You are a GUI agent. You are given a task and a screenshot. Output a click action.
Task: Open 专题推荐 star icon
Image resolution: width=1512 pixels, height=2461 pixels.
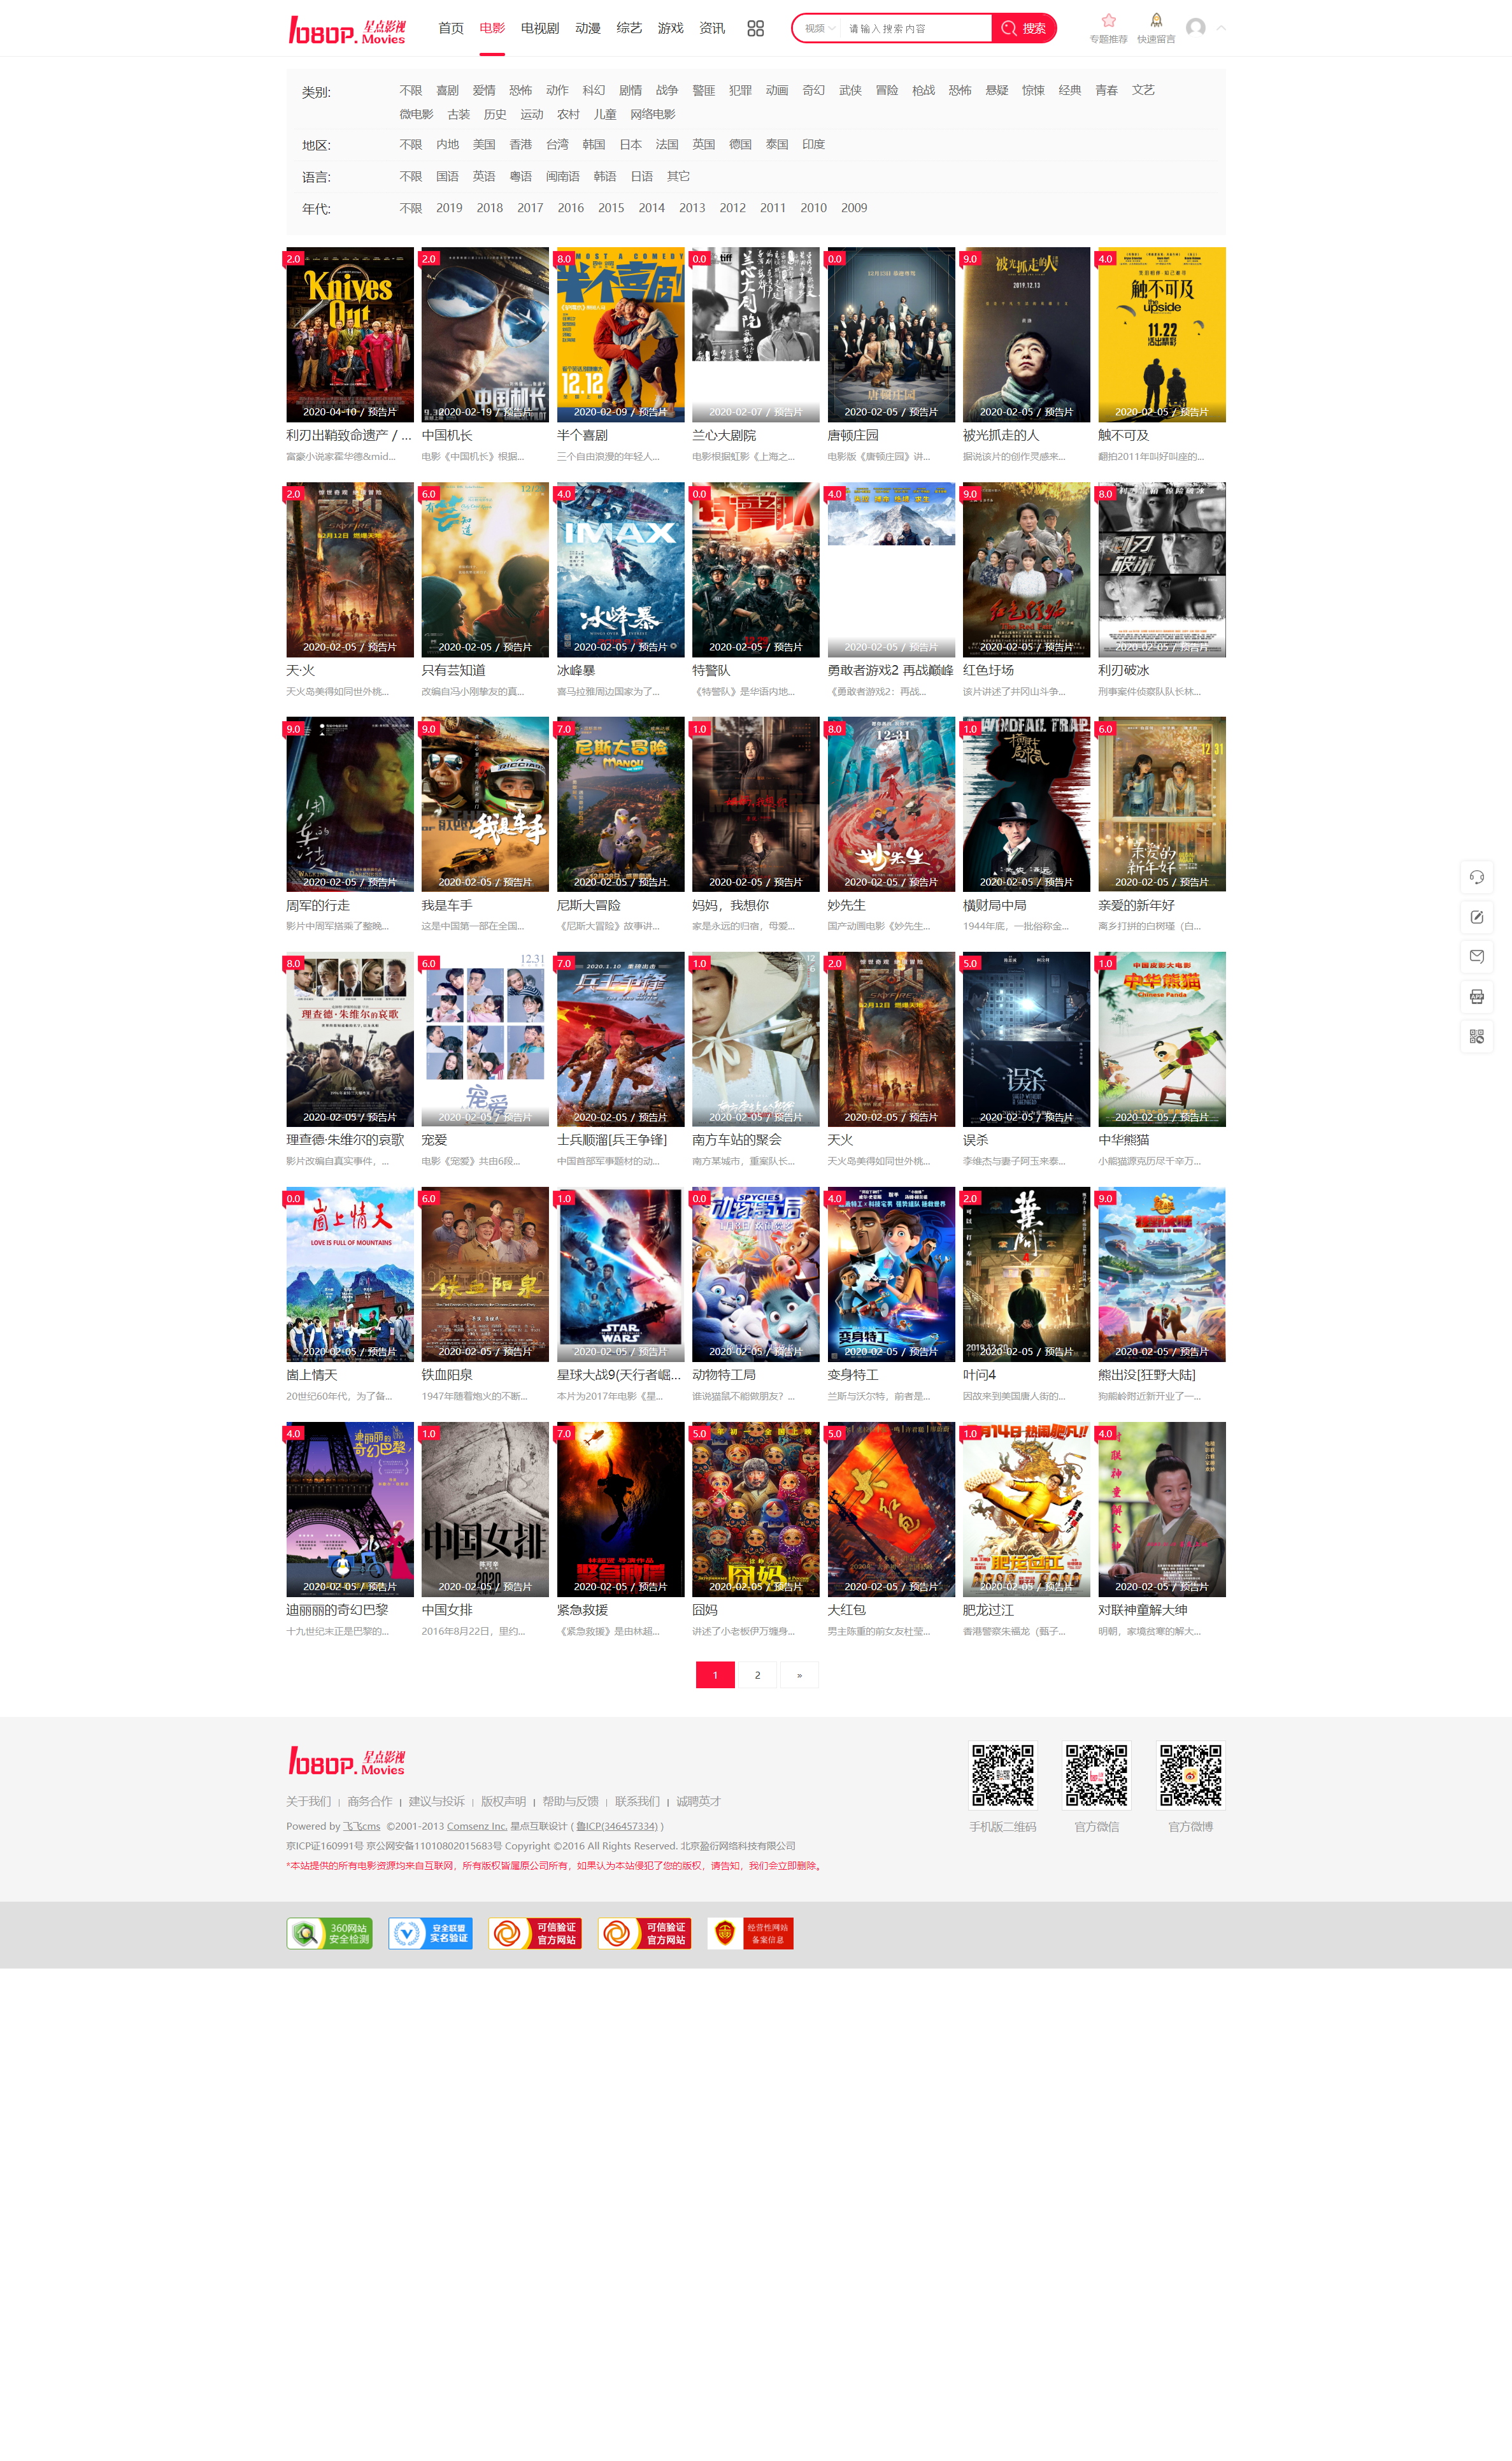(1108, 28)
